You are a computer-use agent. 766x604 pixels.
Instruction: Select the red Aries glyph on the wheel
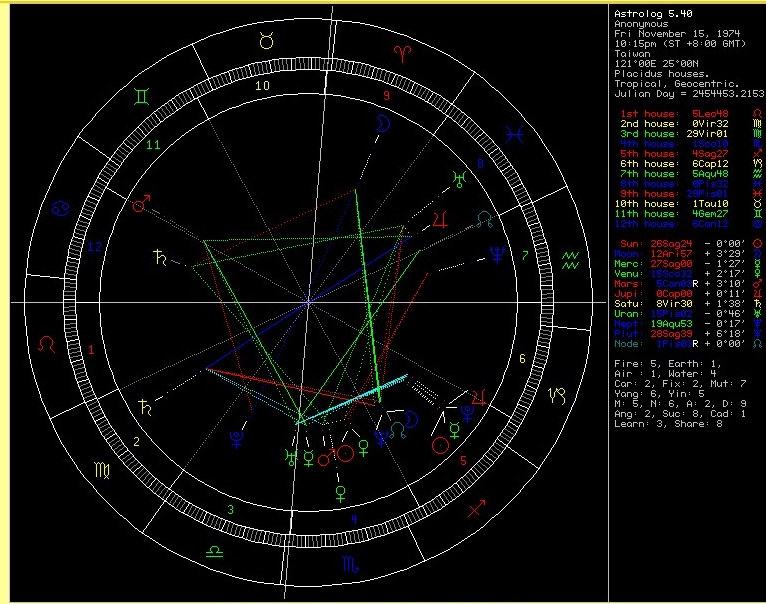(402, 54)
